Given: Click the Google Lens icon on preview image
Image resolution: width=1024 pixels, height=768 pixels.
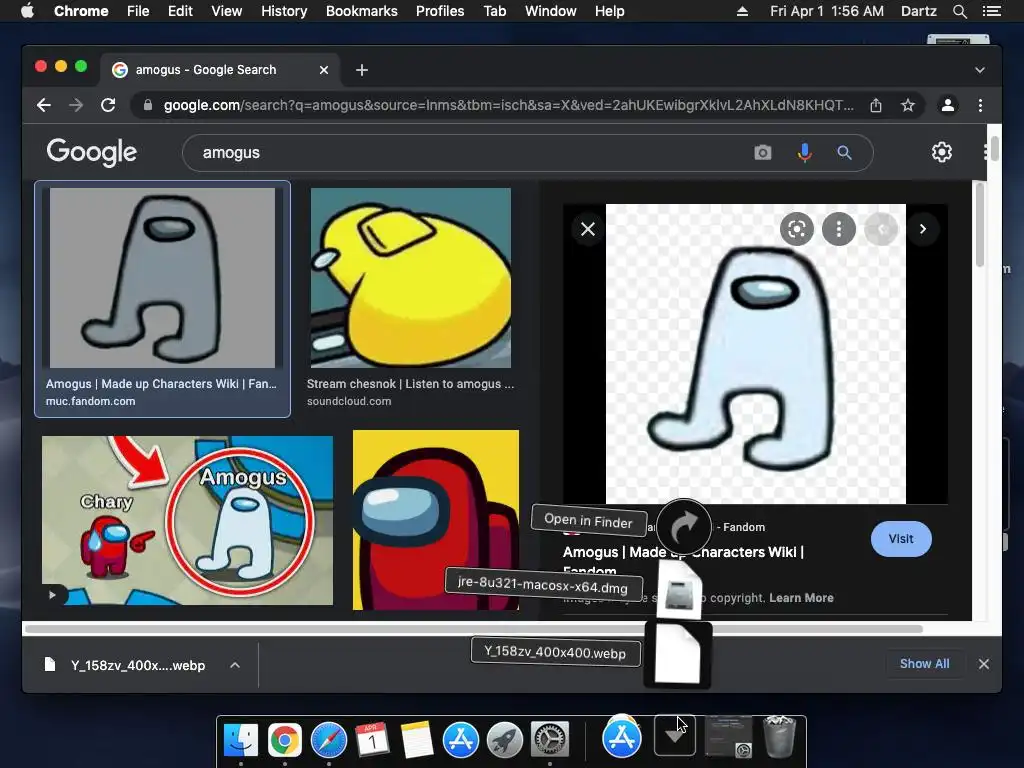Looking at the screenshot, I should pyautogui.click(x=797, y=229).
